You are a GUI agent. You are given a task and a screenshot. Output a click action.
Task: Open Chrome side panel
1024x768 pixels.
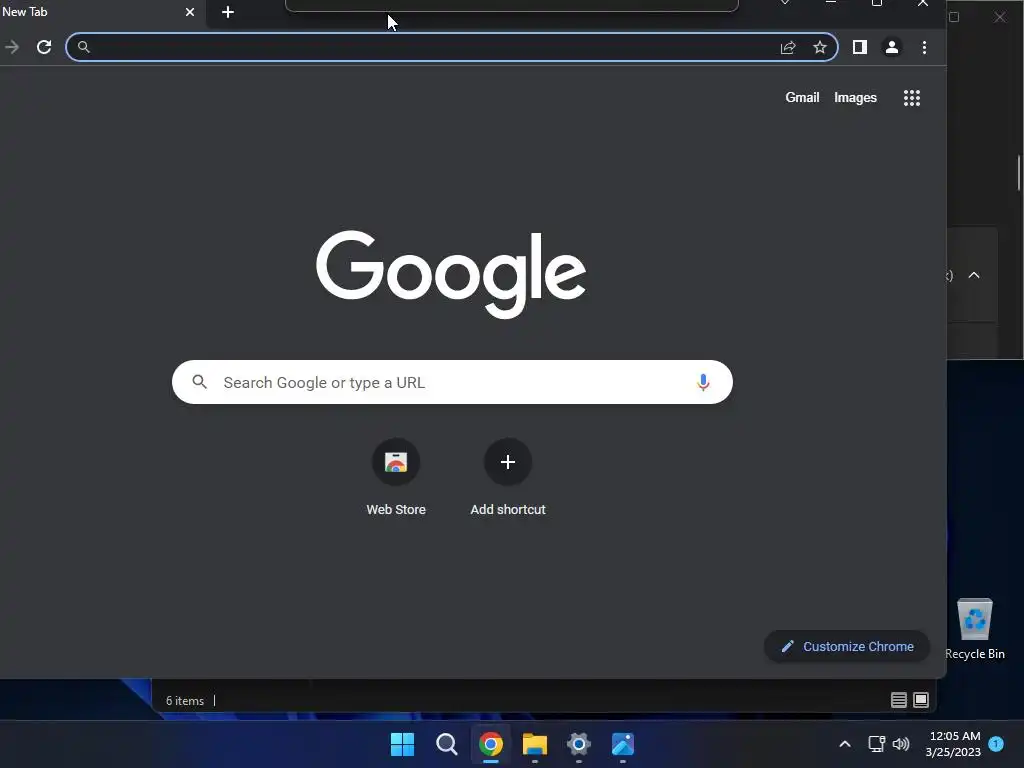click(x=859, y=47)
